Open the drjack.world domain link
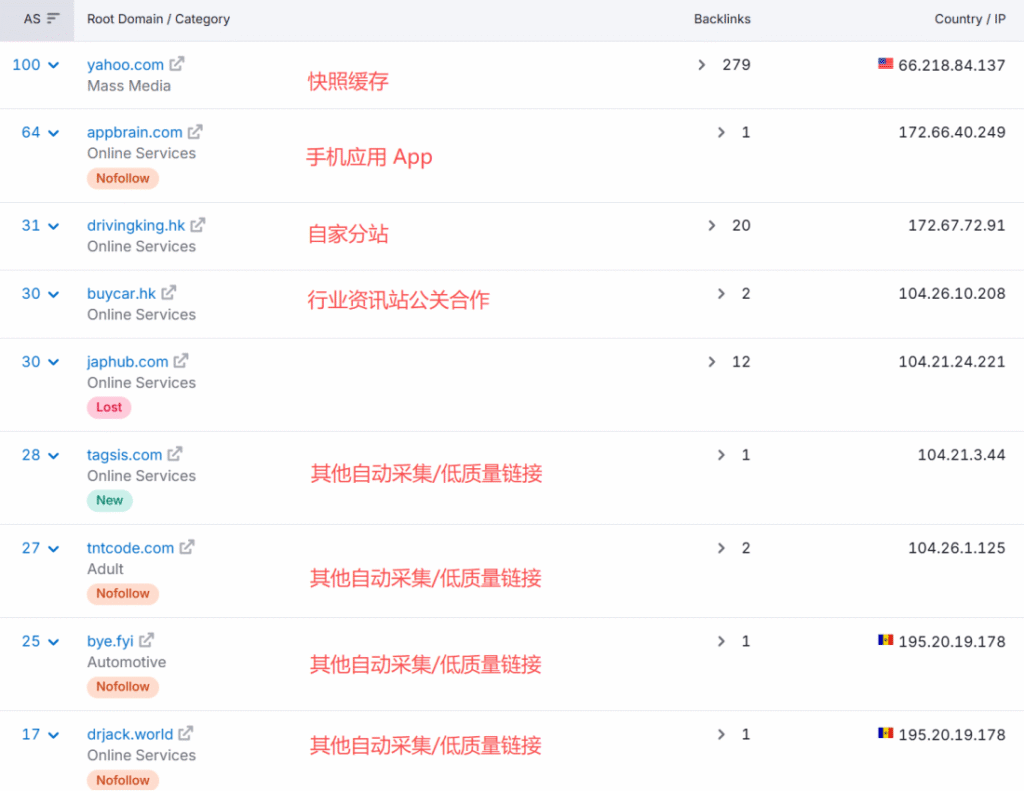The height and width of the screenshot is (791, 1024). pyautogui.click(x=130, y=734)
